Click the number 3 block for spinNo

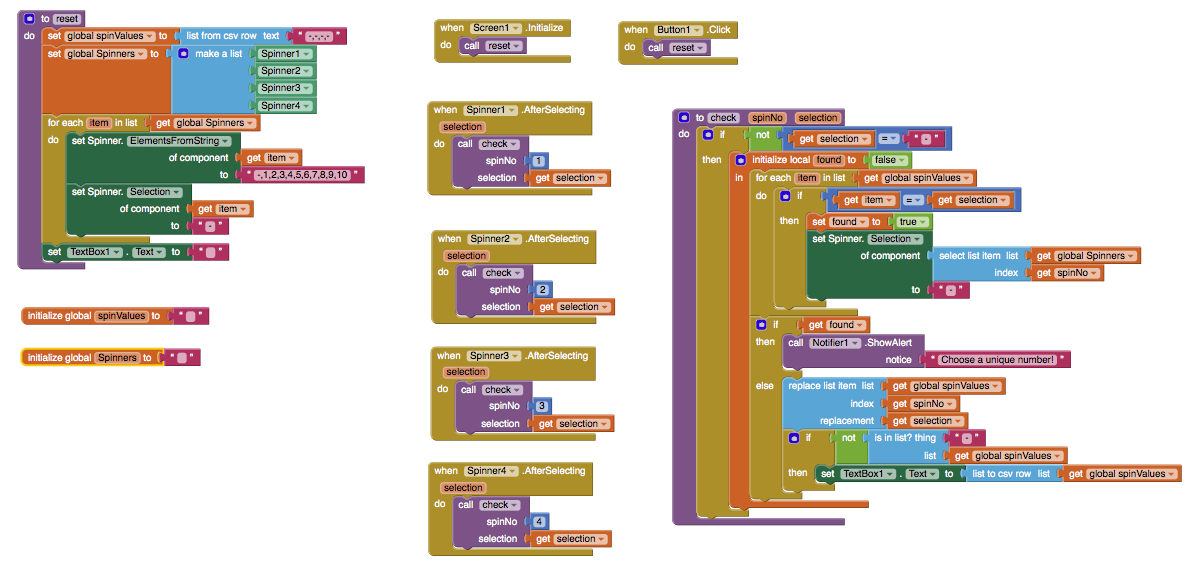[x=541, y=407]
